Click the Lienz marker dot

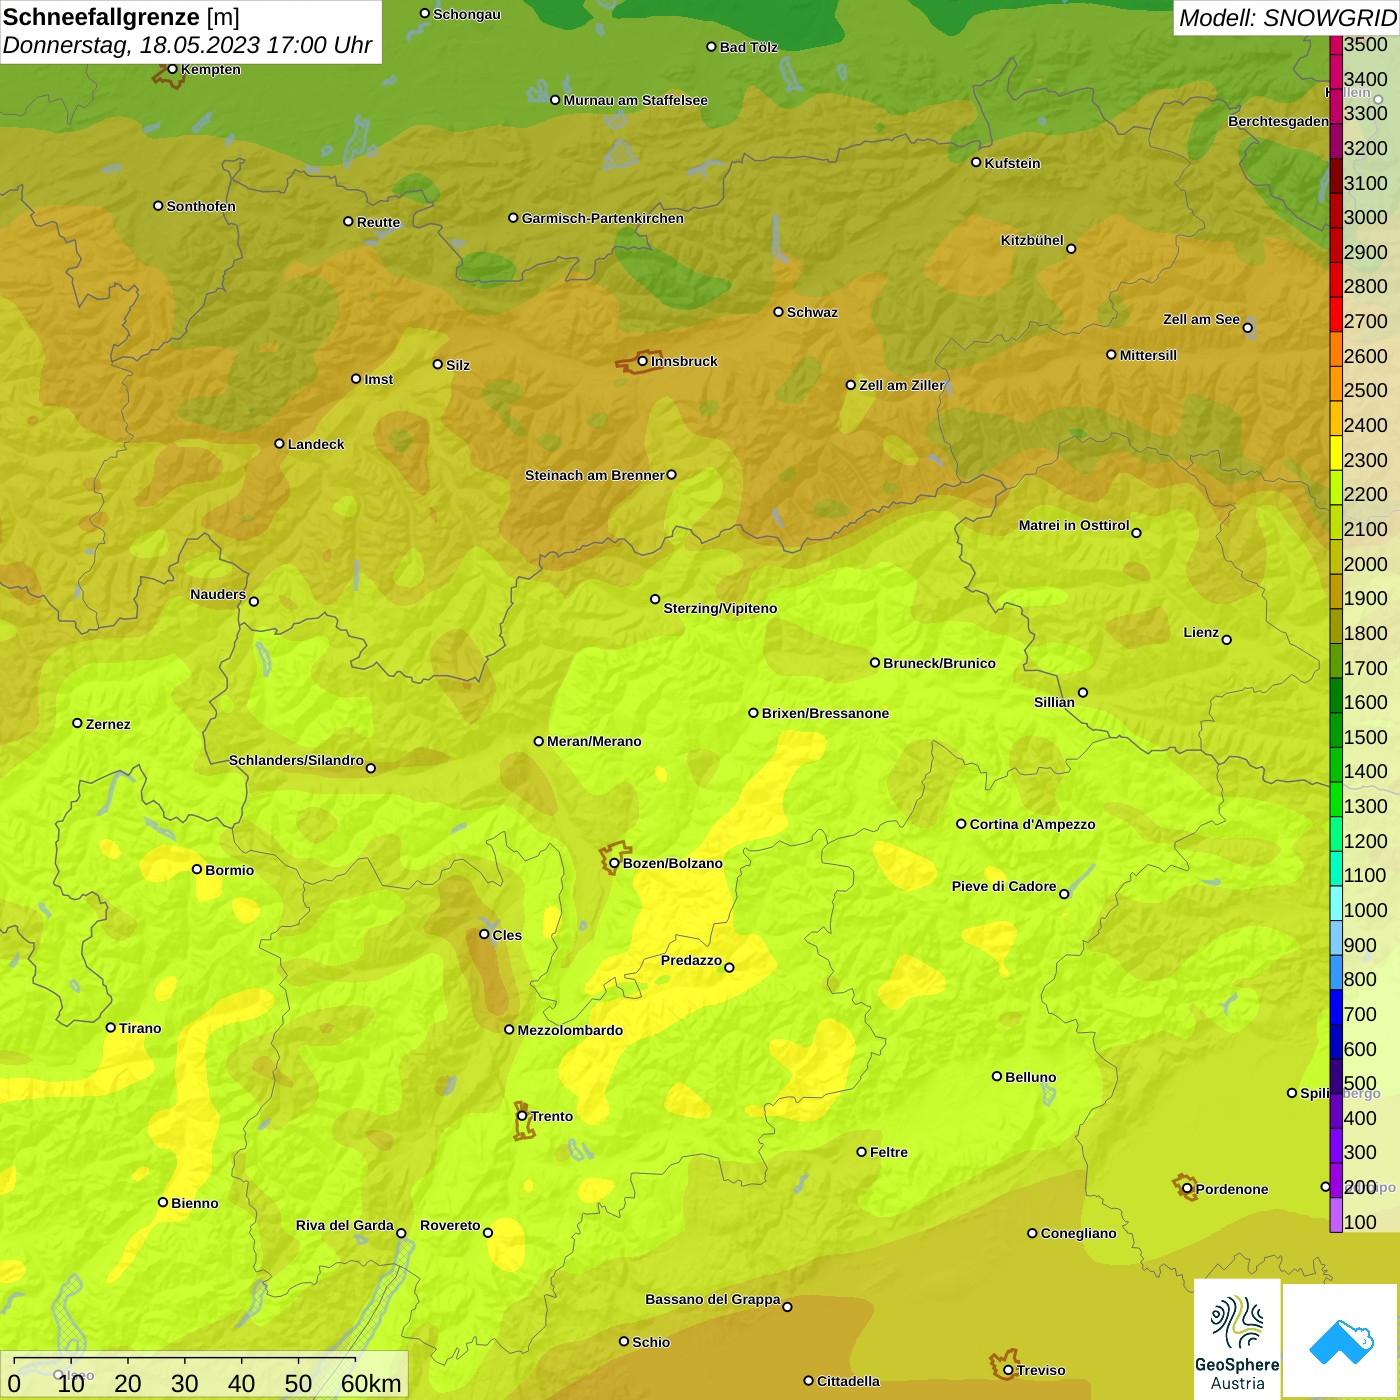pyautogui.click(x=1227, y=640)
